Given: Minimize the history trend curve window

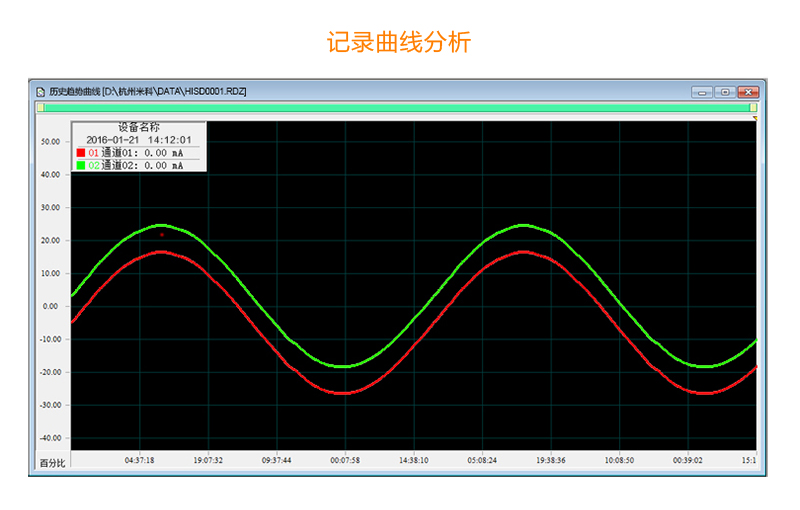Looking at the screenshot, I should tap(703, 91).
